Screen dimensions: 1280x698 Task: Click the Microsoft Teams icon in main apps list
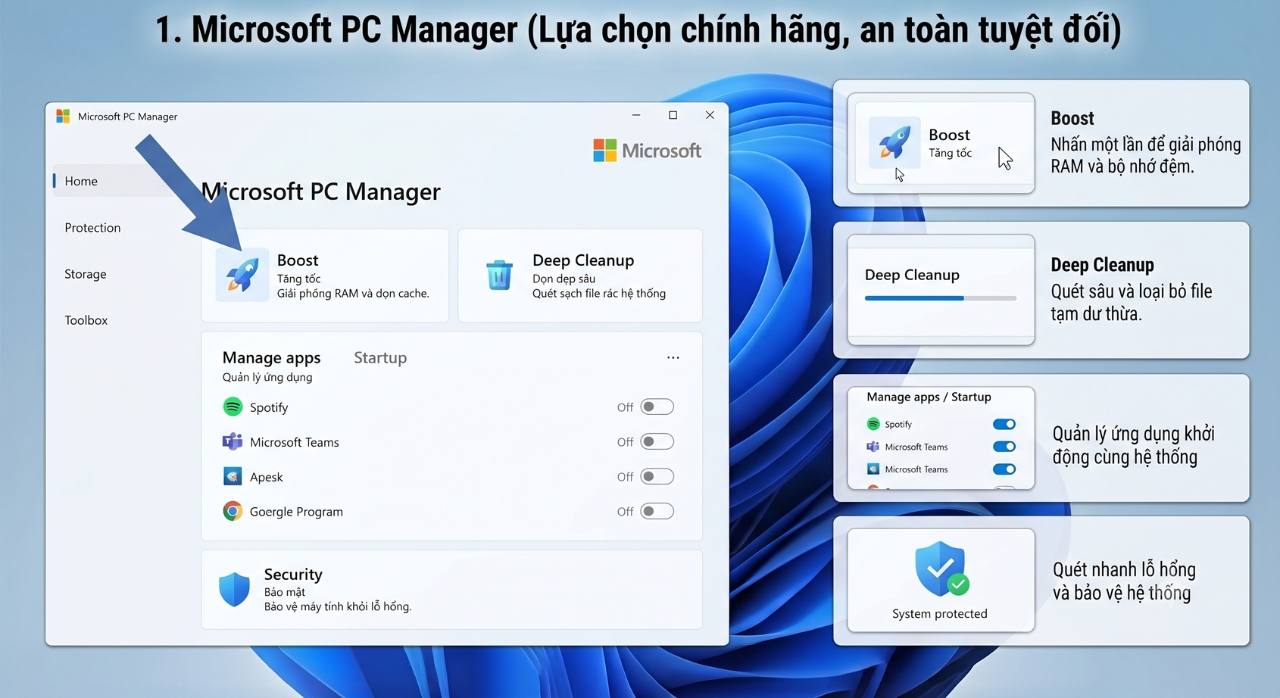232,442
